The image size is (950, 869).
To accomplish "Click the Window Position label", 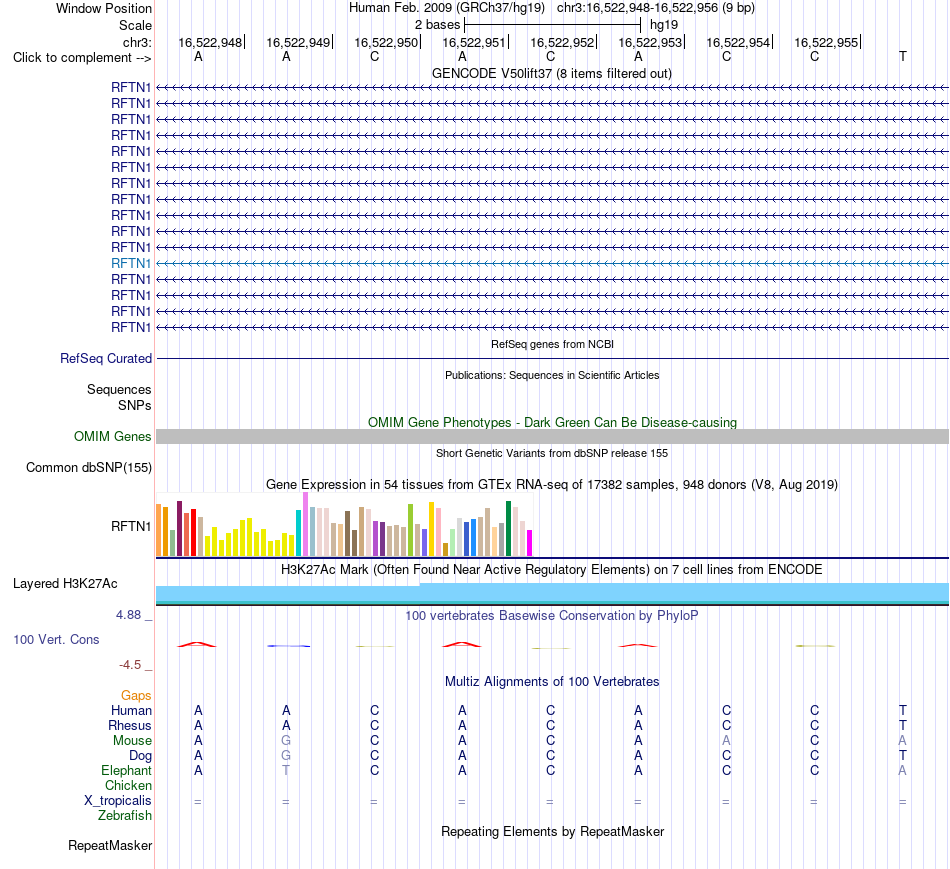I will [104, 8].
